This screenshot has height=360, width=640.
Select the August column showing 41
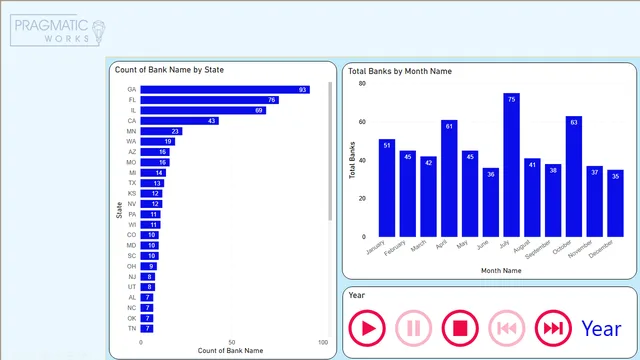tap(532, 198)
